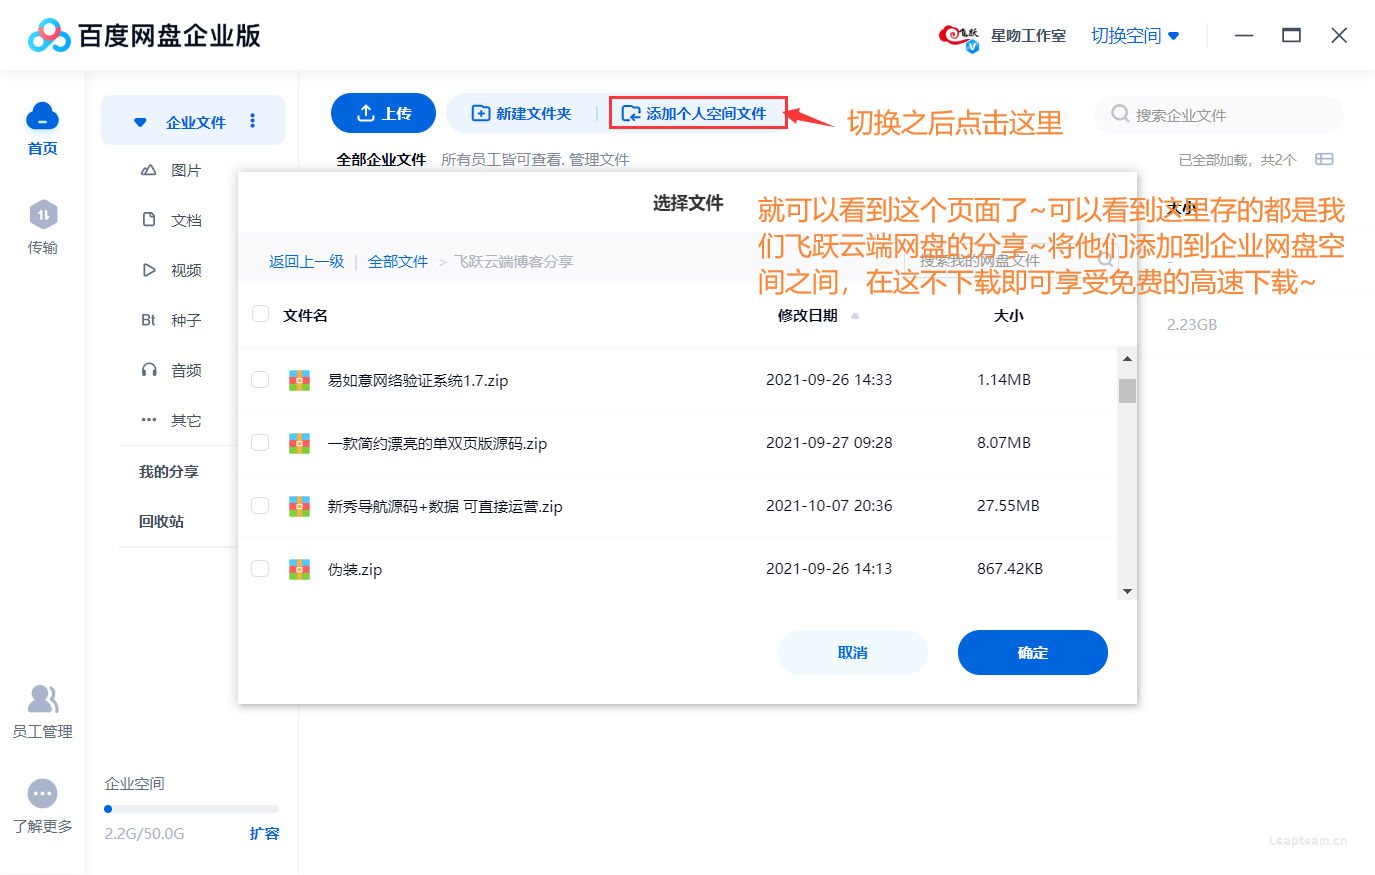Click the 文件名 column header
1375x875 pixels.
(305, 315)
